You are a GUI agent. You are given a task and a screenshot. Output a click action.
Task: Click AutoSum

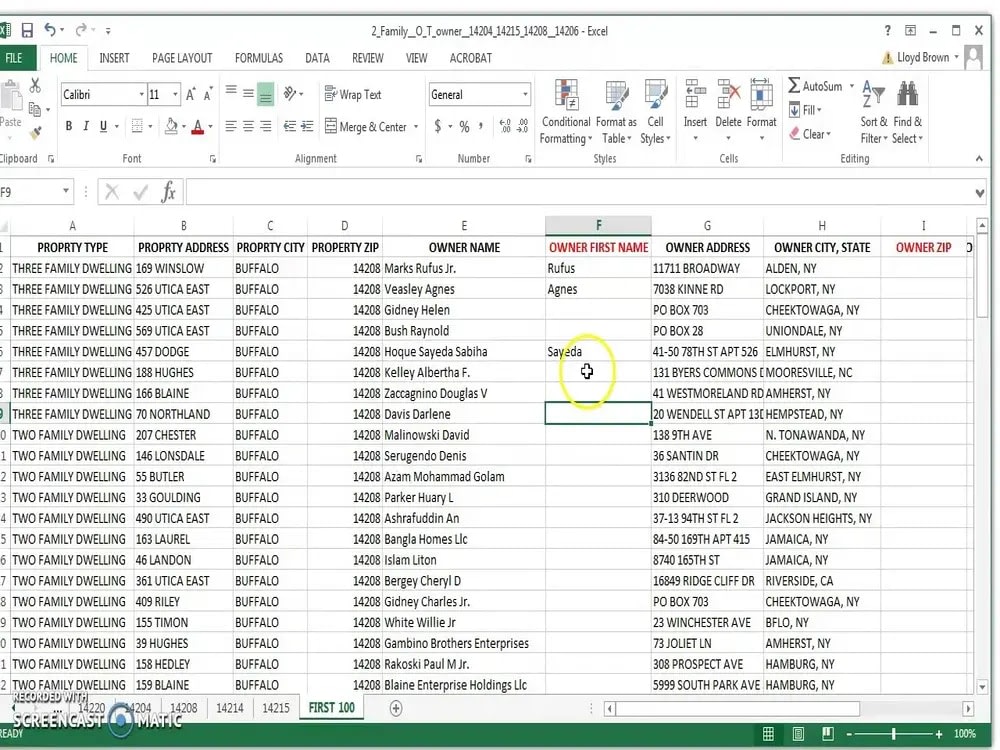point(816,85)
